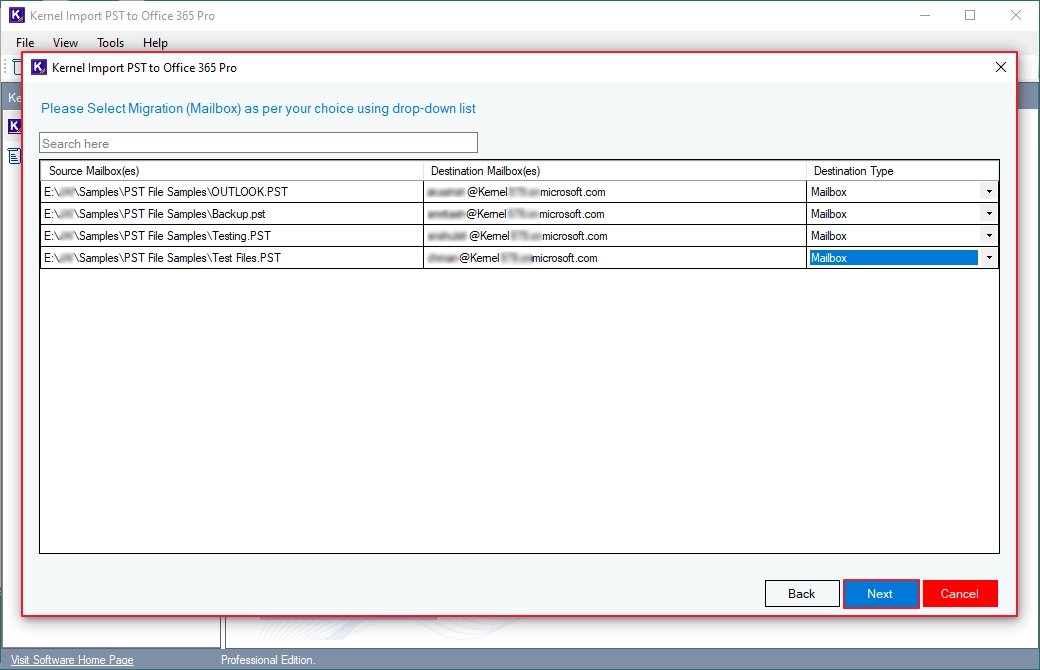Open Visit Software Home Page link
The image size is (1040, 670).
pos(72,660)
